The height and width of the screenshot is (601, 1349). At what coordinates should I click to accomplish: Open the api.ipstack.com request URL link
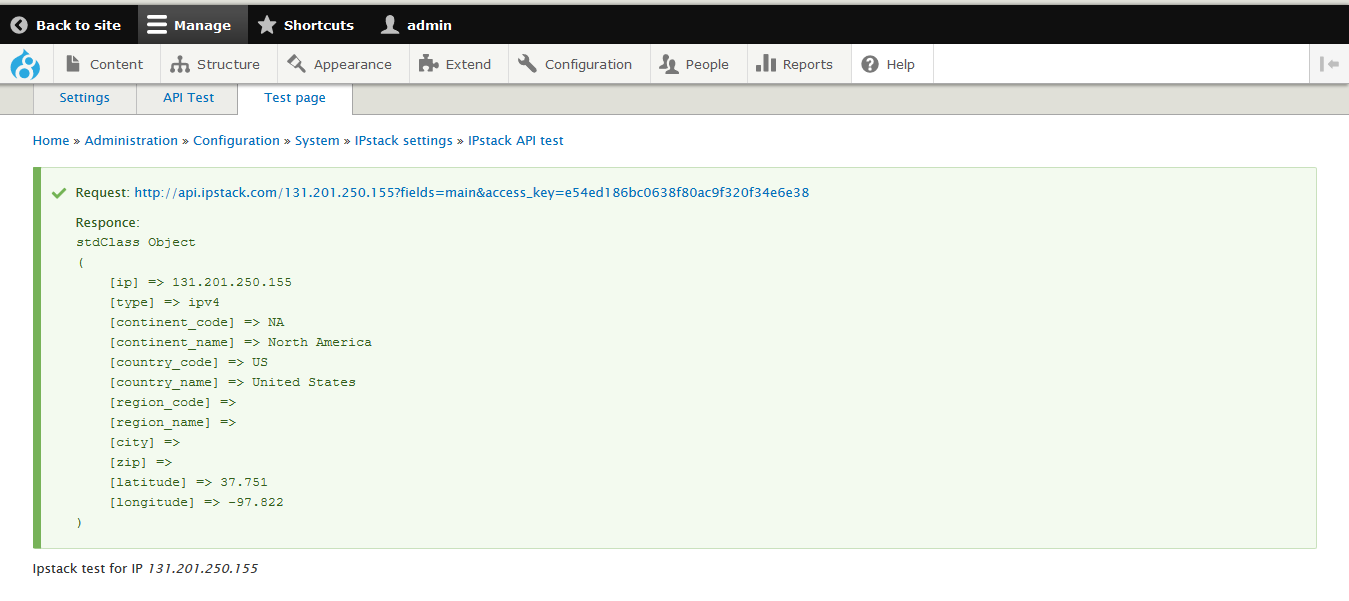click(x=472, y=193)
